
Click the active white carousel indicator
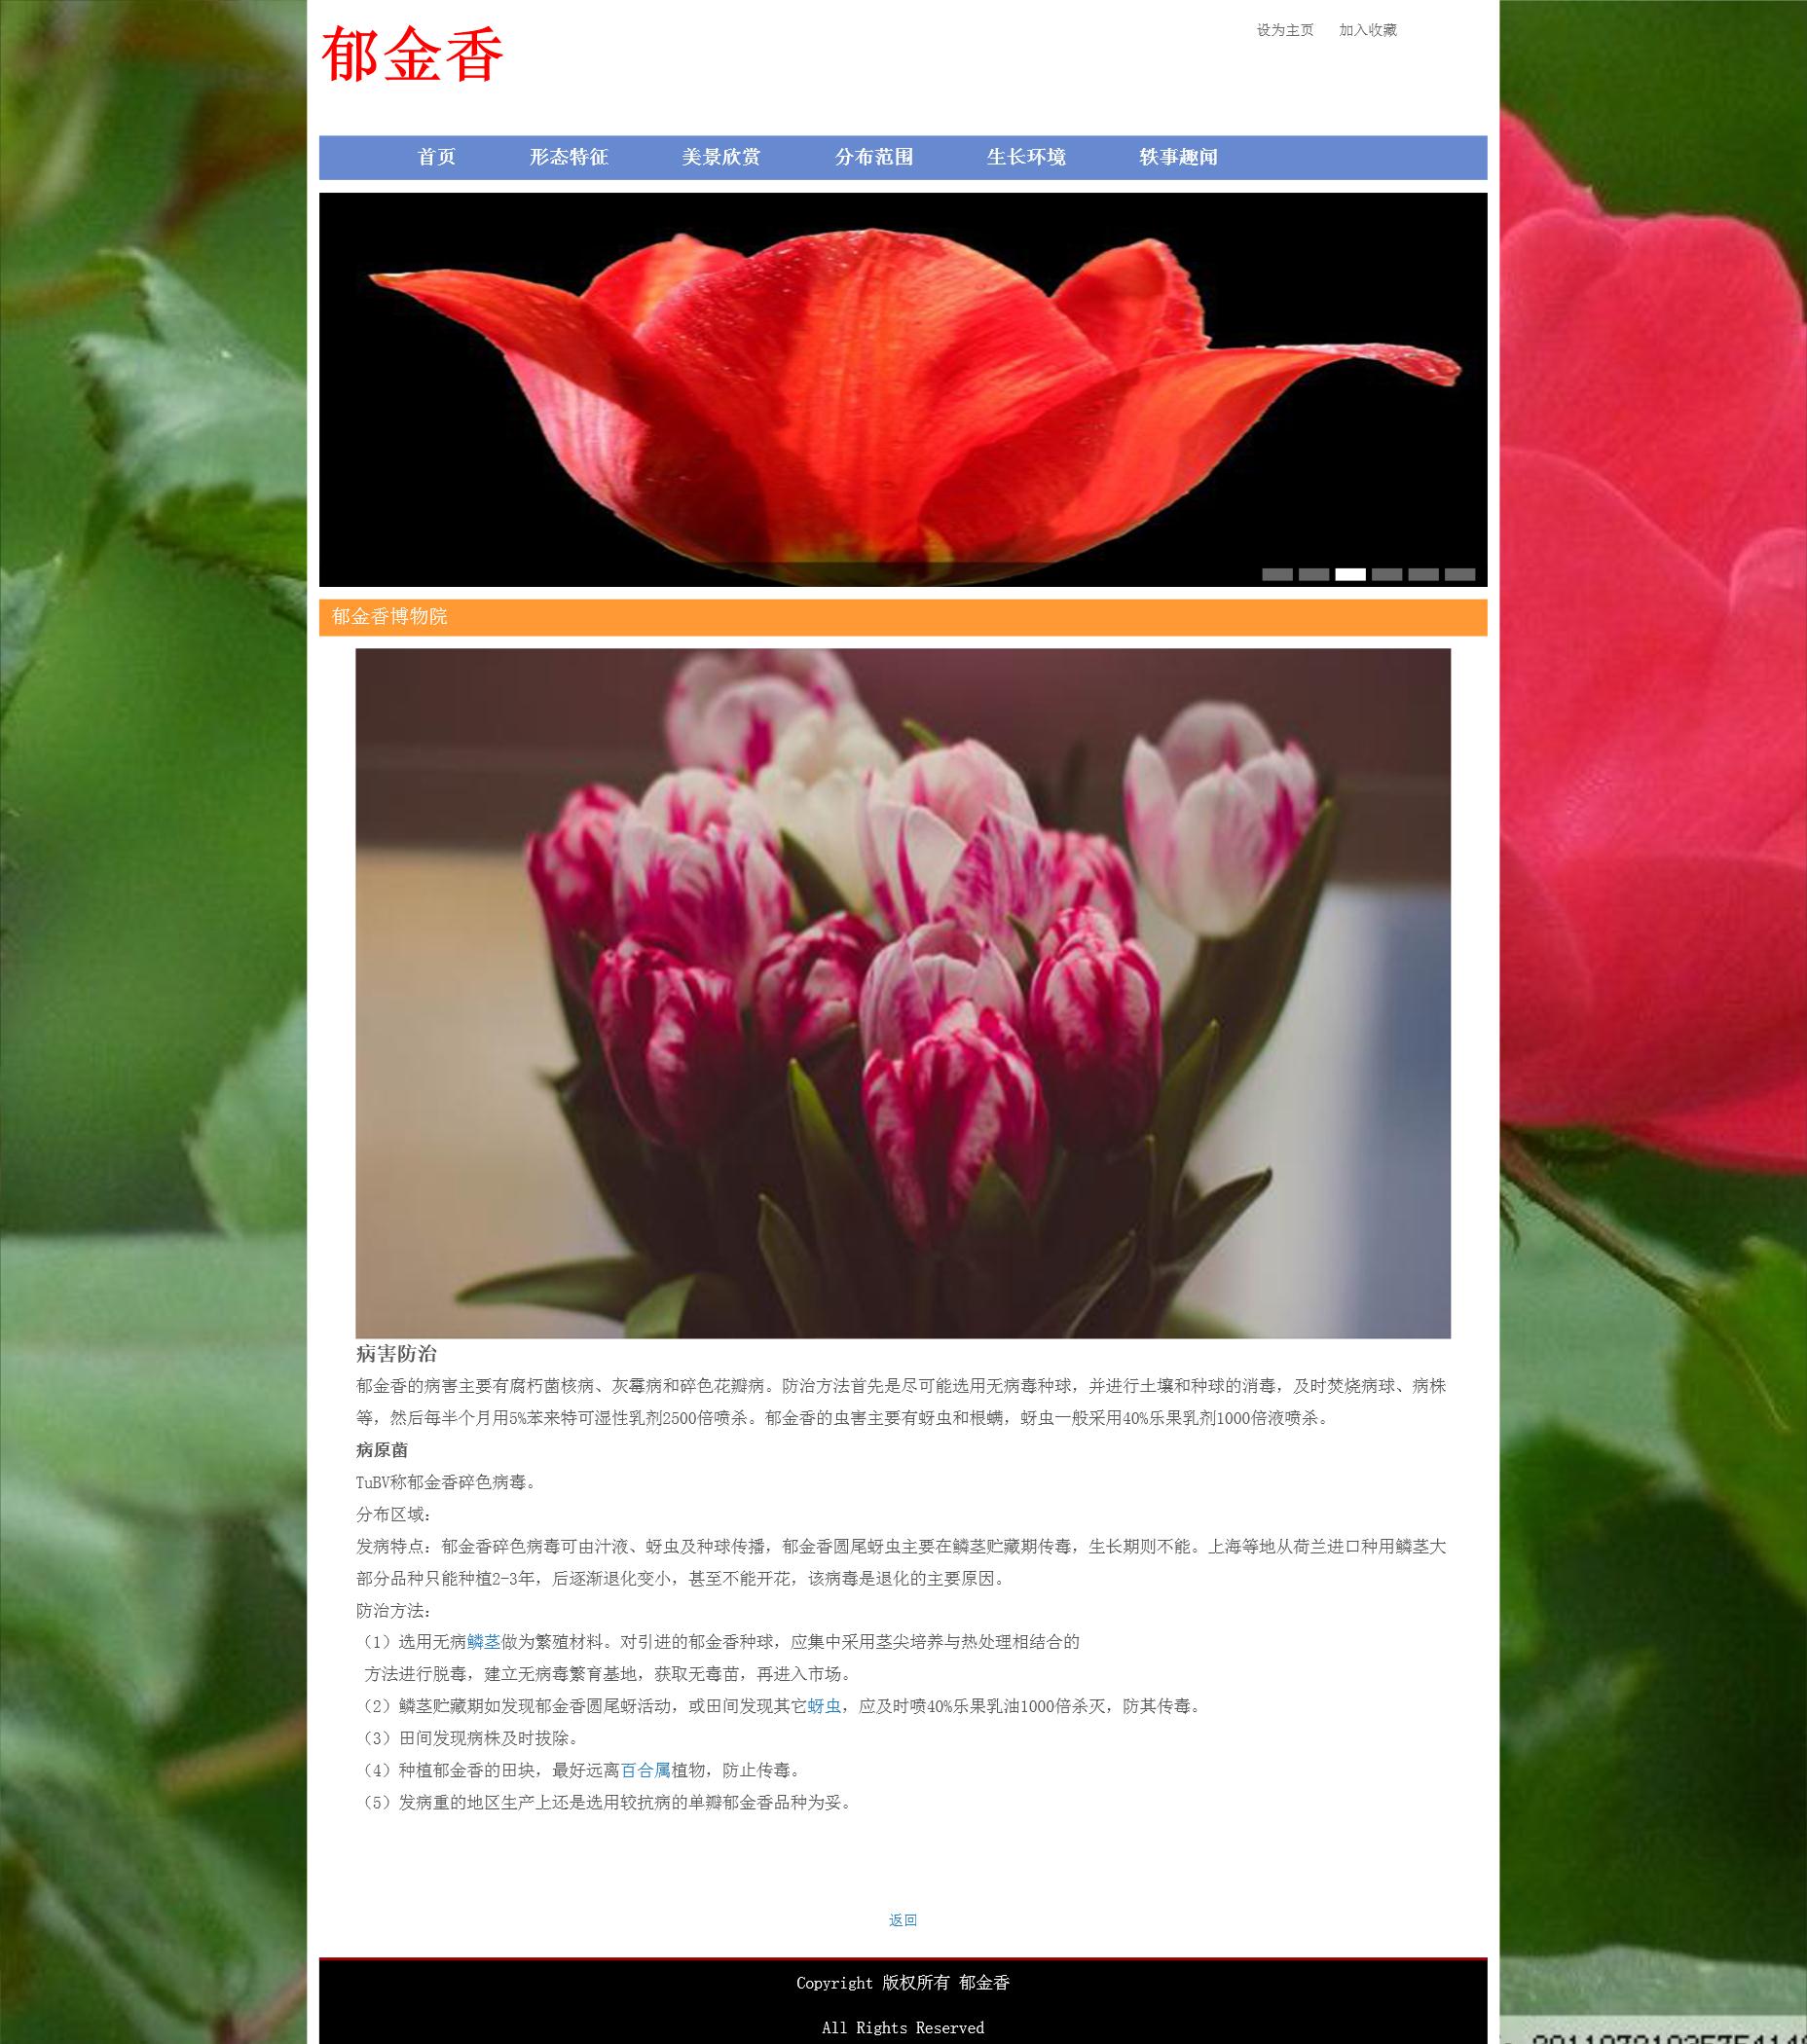pos(1350,574)
